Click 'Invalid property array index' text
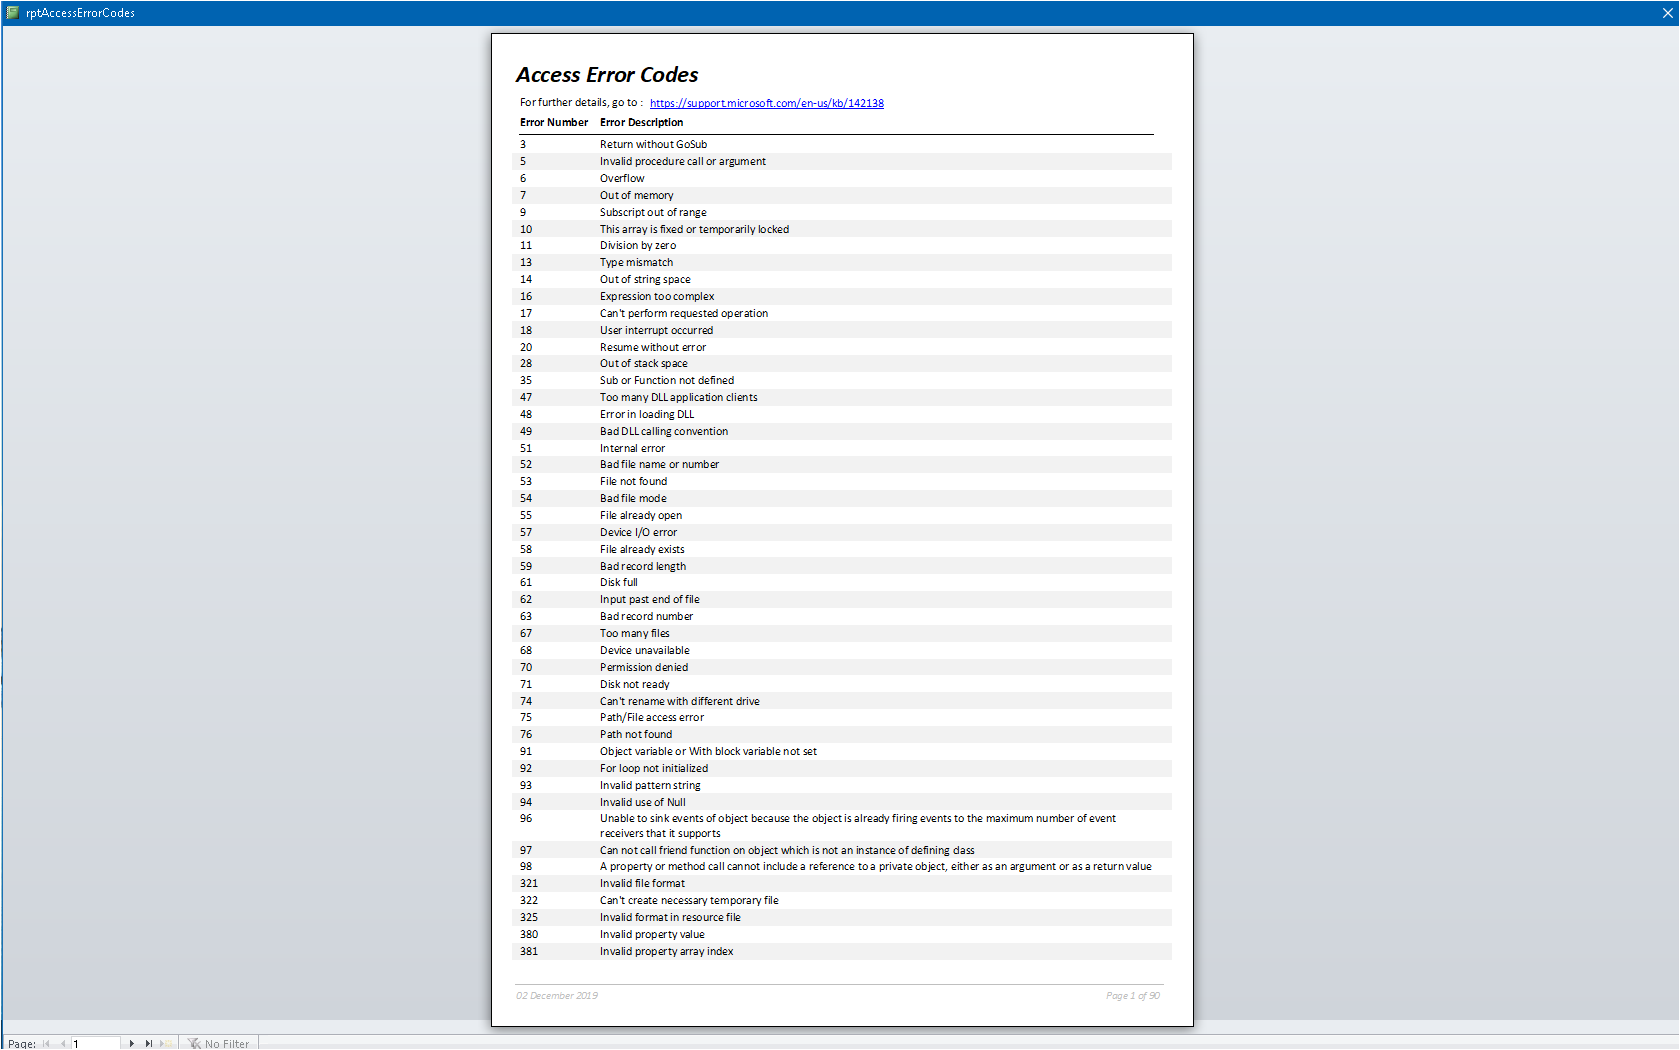The image size is (1680, 1050). [667, 952]
